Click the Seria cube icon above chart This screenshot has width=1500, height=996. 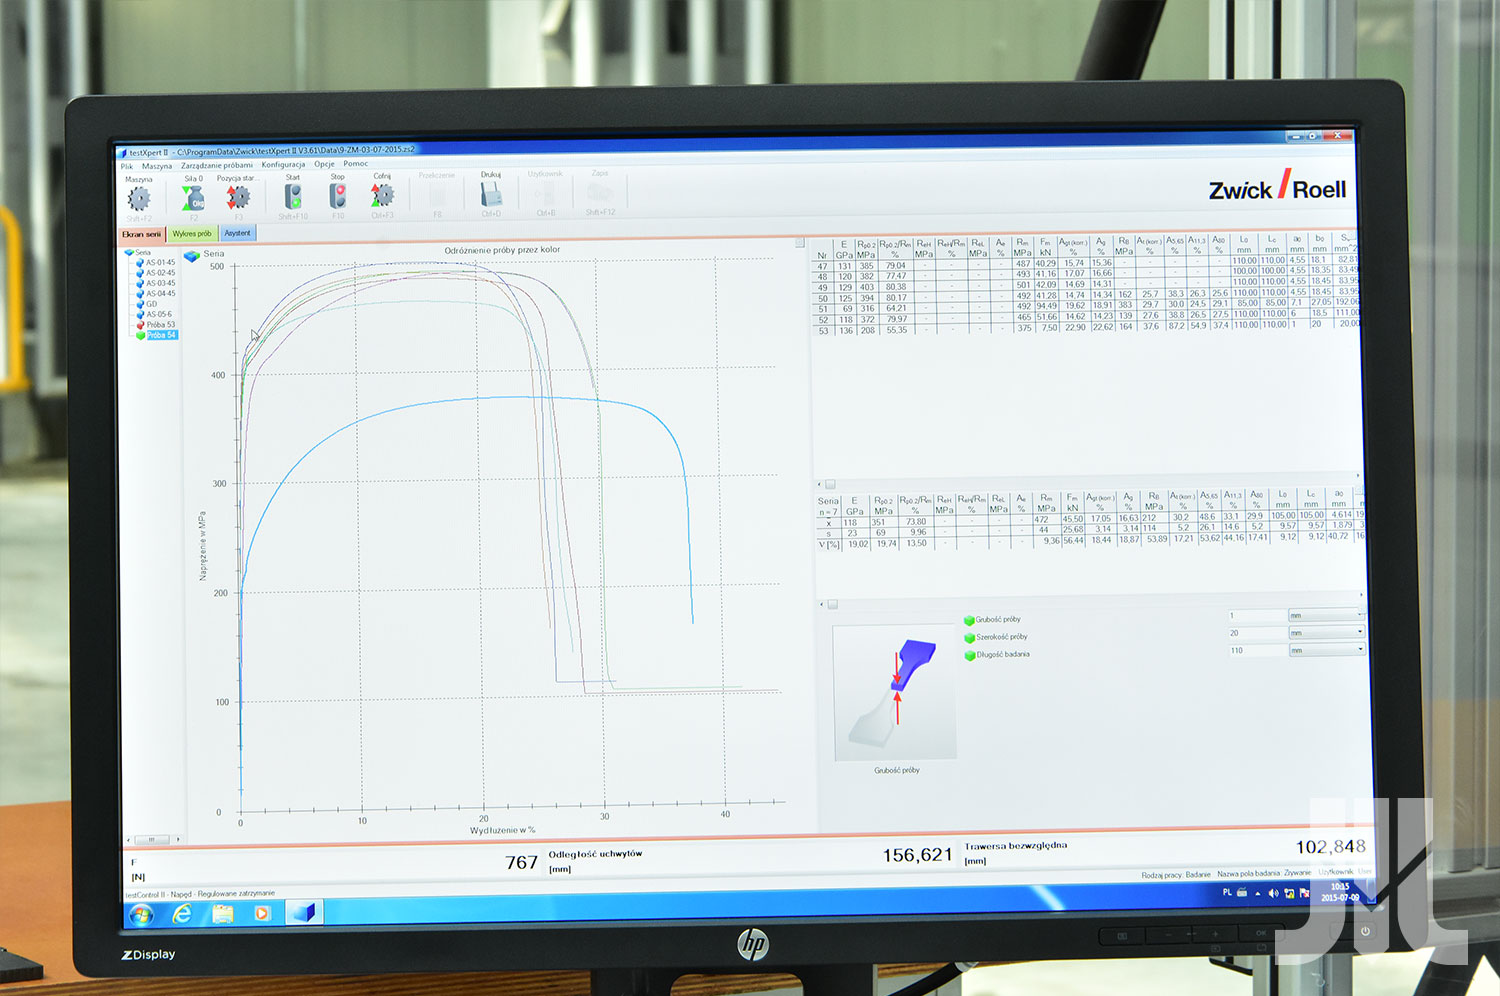pyautogui.click(x=192, y=256)
